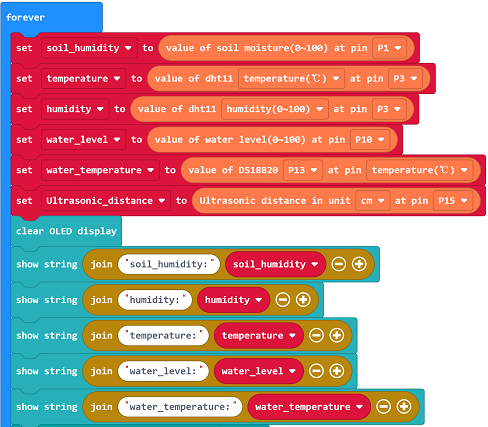This screenshot has height=427, width=488.
Task: Open humidity variable dropdown in join block
Action: click(233, 300)
